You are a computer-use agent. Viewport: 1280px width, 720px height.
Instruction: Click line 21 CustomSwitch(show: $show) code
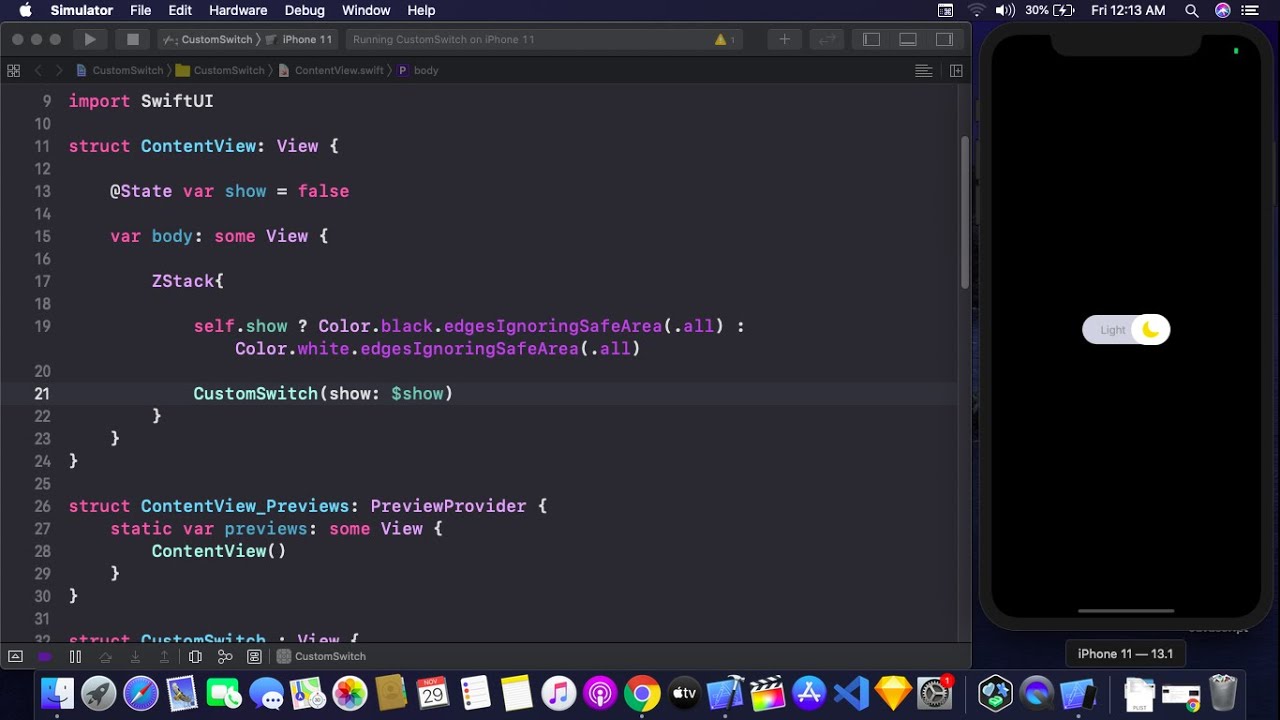click(323, 394)
